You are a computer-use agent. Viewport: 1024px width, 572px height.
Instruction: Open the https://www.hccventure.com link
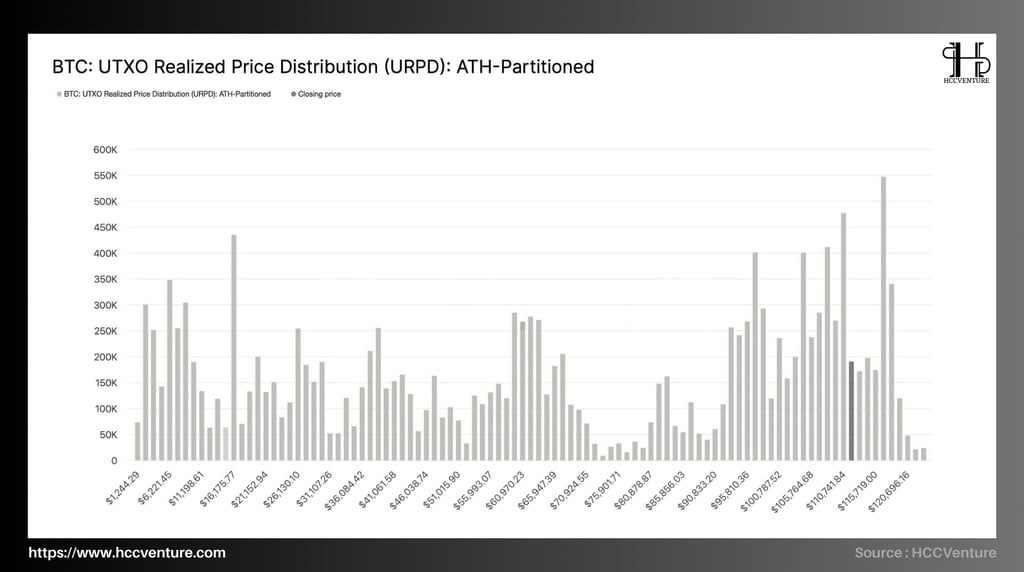click(x=127, y=552)
